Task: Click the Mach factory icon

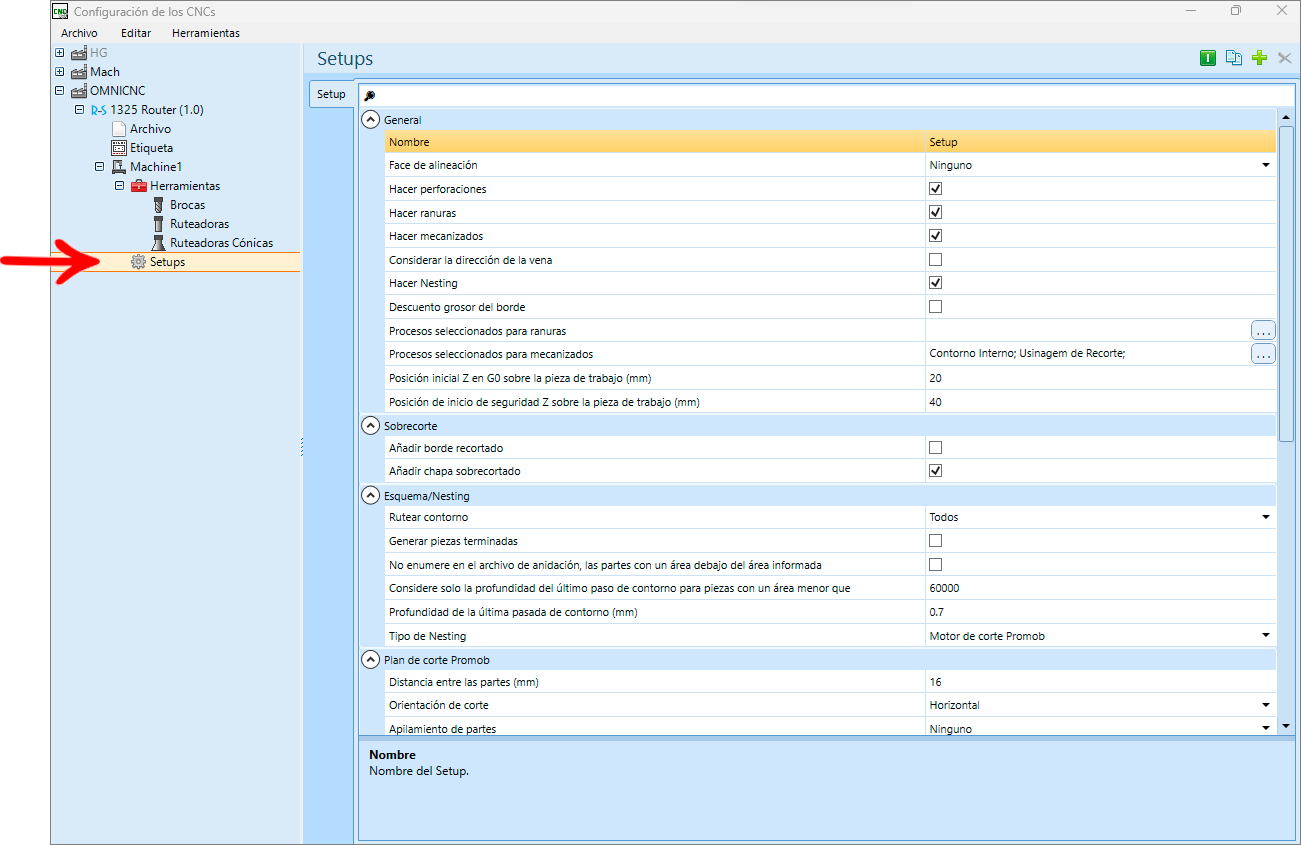Action: (79, 72)
